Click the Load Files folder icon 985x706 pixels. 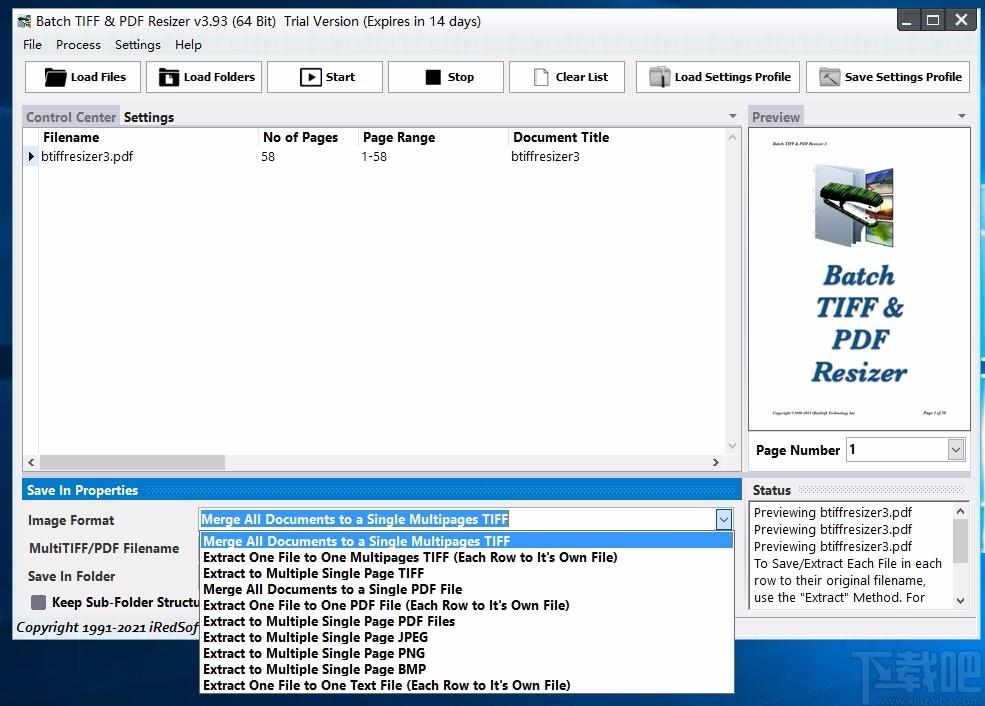pos(55,77)
